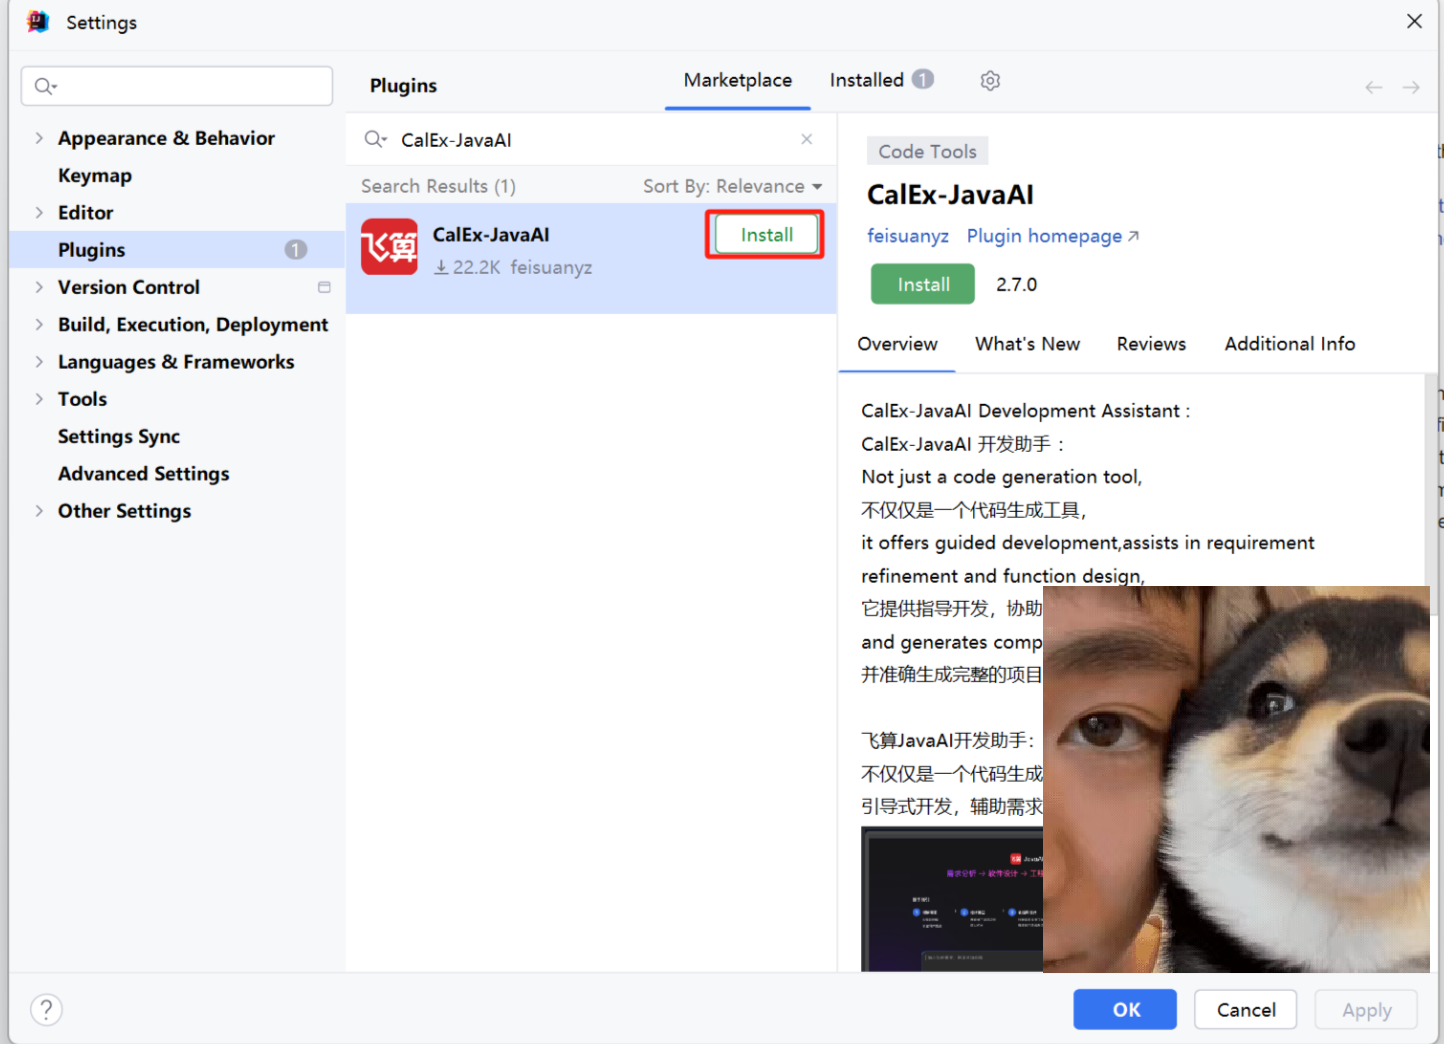Screen dimensions: 1444x1044
Task: Switch to the Marketplace tab
Action: (738, 80)
